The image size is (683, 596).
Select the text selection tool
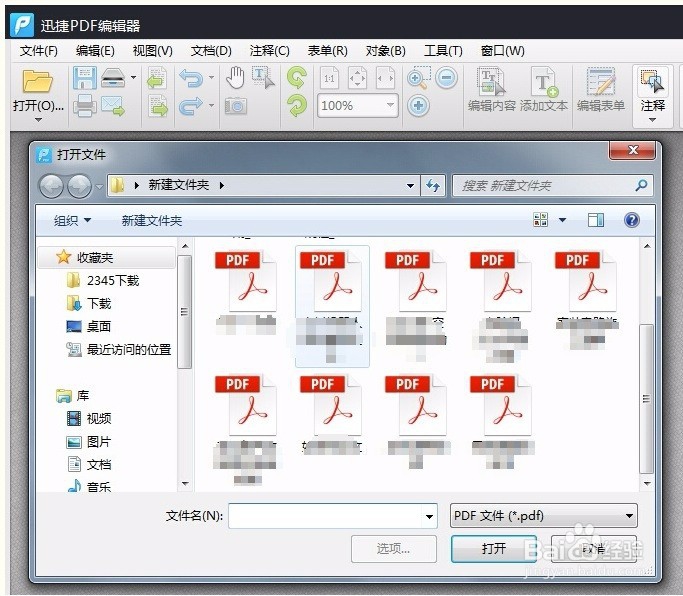264,78
